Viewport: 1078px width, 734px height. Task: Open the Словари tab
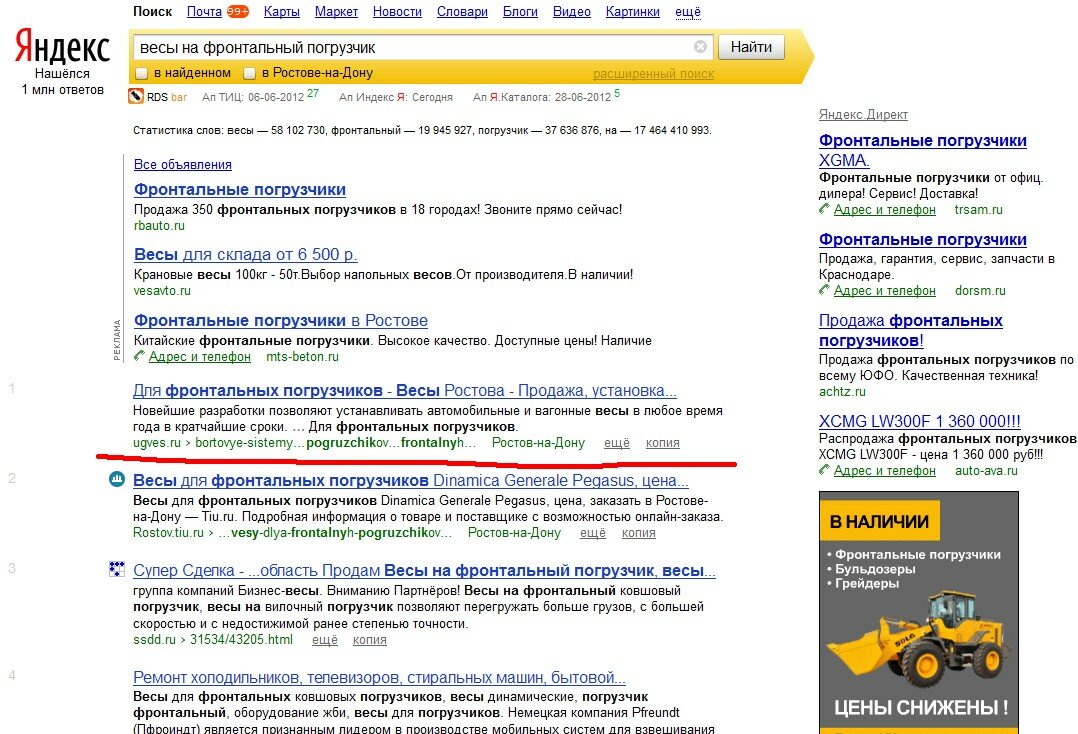tap(462, 12)
